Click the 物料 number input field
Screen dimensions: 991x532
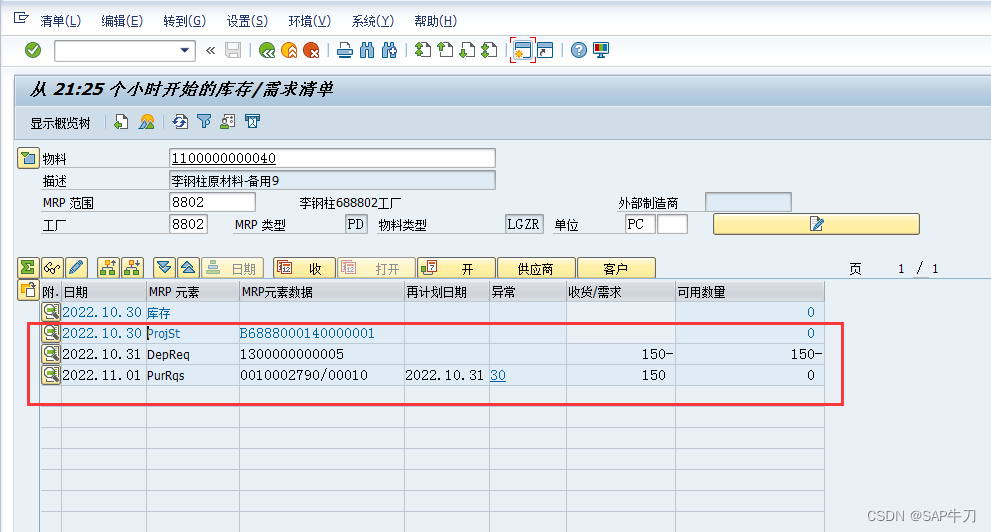click(332, 158)
